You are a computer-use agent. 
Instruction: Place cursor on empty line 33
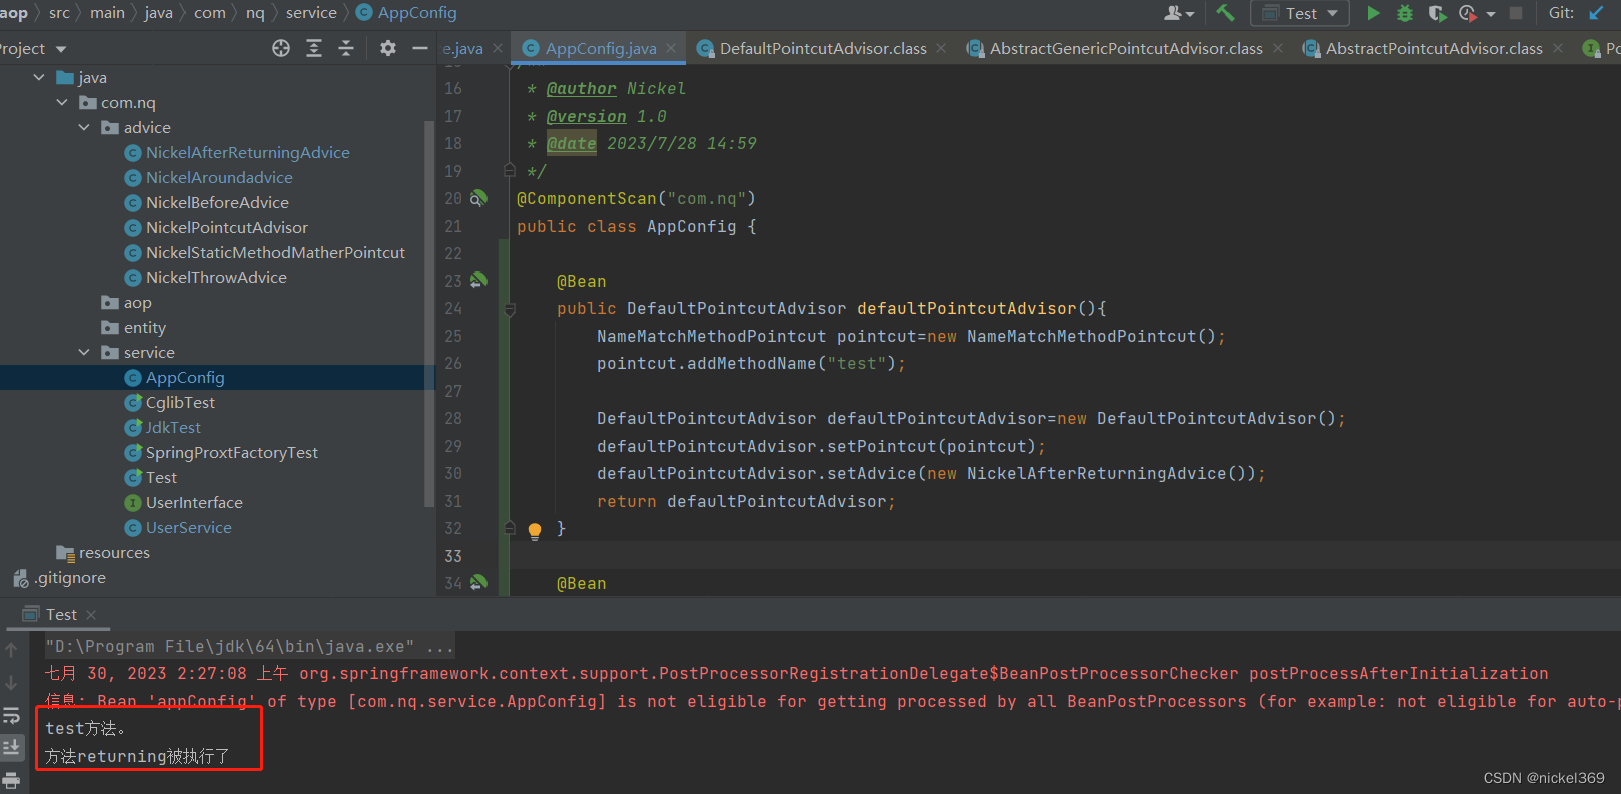click(1064, 555)
